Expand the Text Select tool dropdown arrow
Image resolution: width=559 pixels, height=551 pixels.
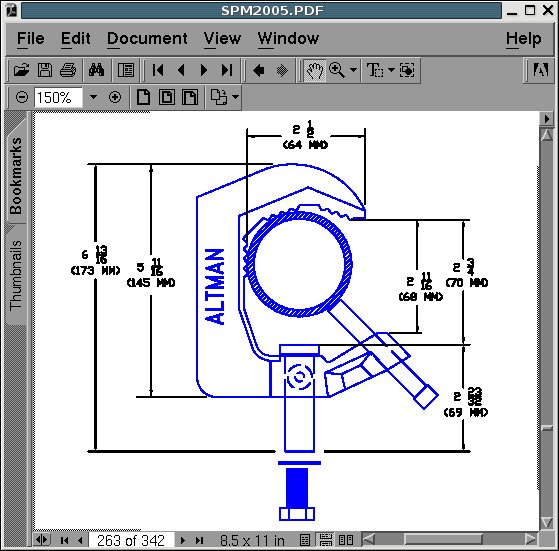(x=391, y=70)
